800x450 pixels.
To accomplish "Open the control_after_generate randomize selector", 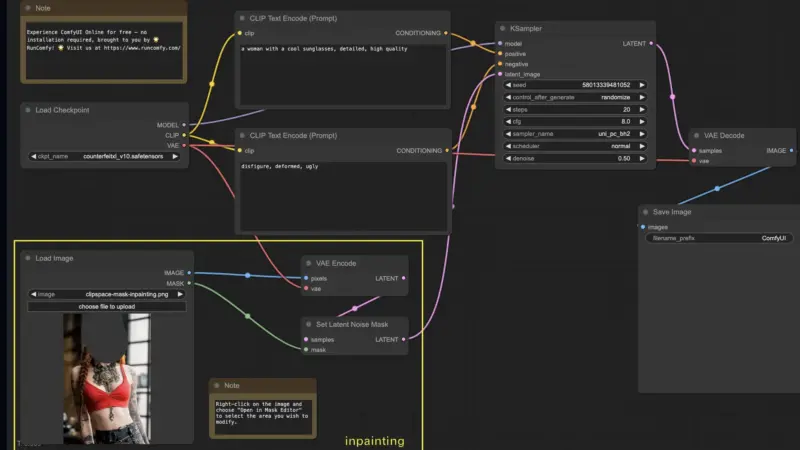I will click(577, 97).
